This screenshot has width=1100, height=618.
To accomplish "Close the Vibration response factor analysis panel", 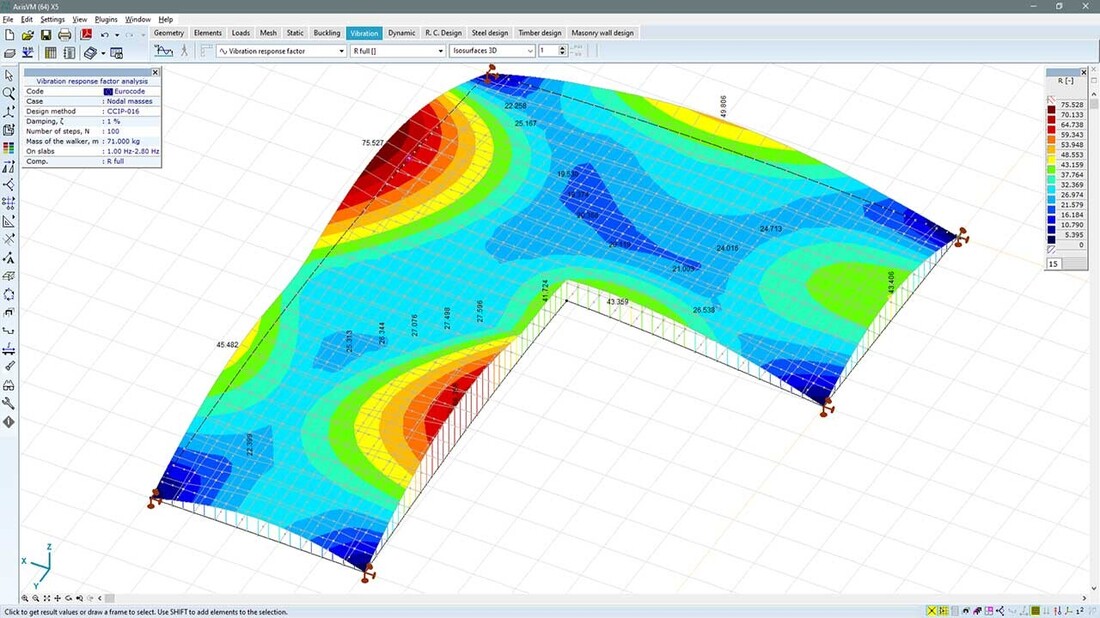I will [x=155, y=72].
